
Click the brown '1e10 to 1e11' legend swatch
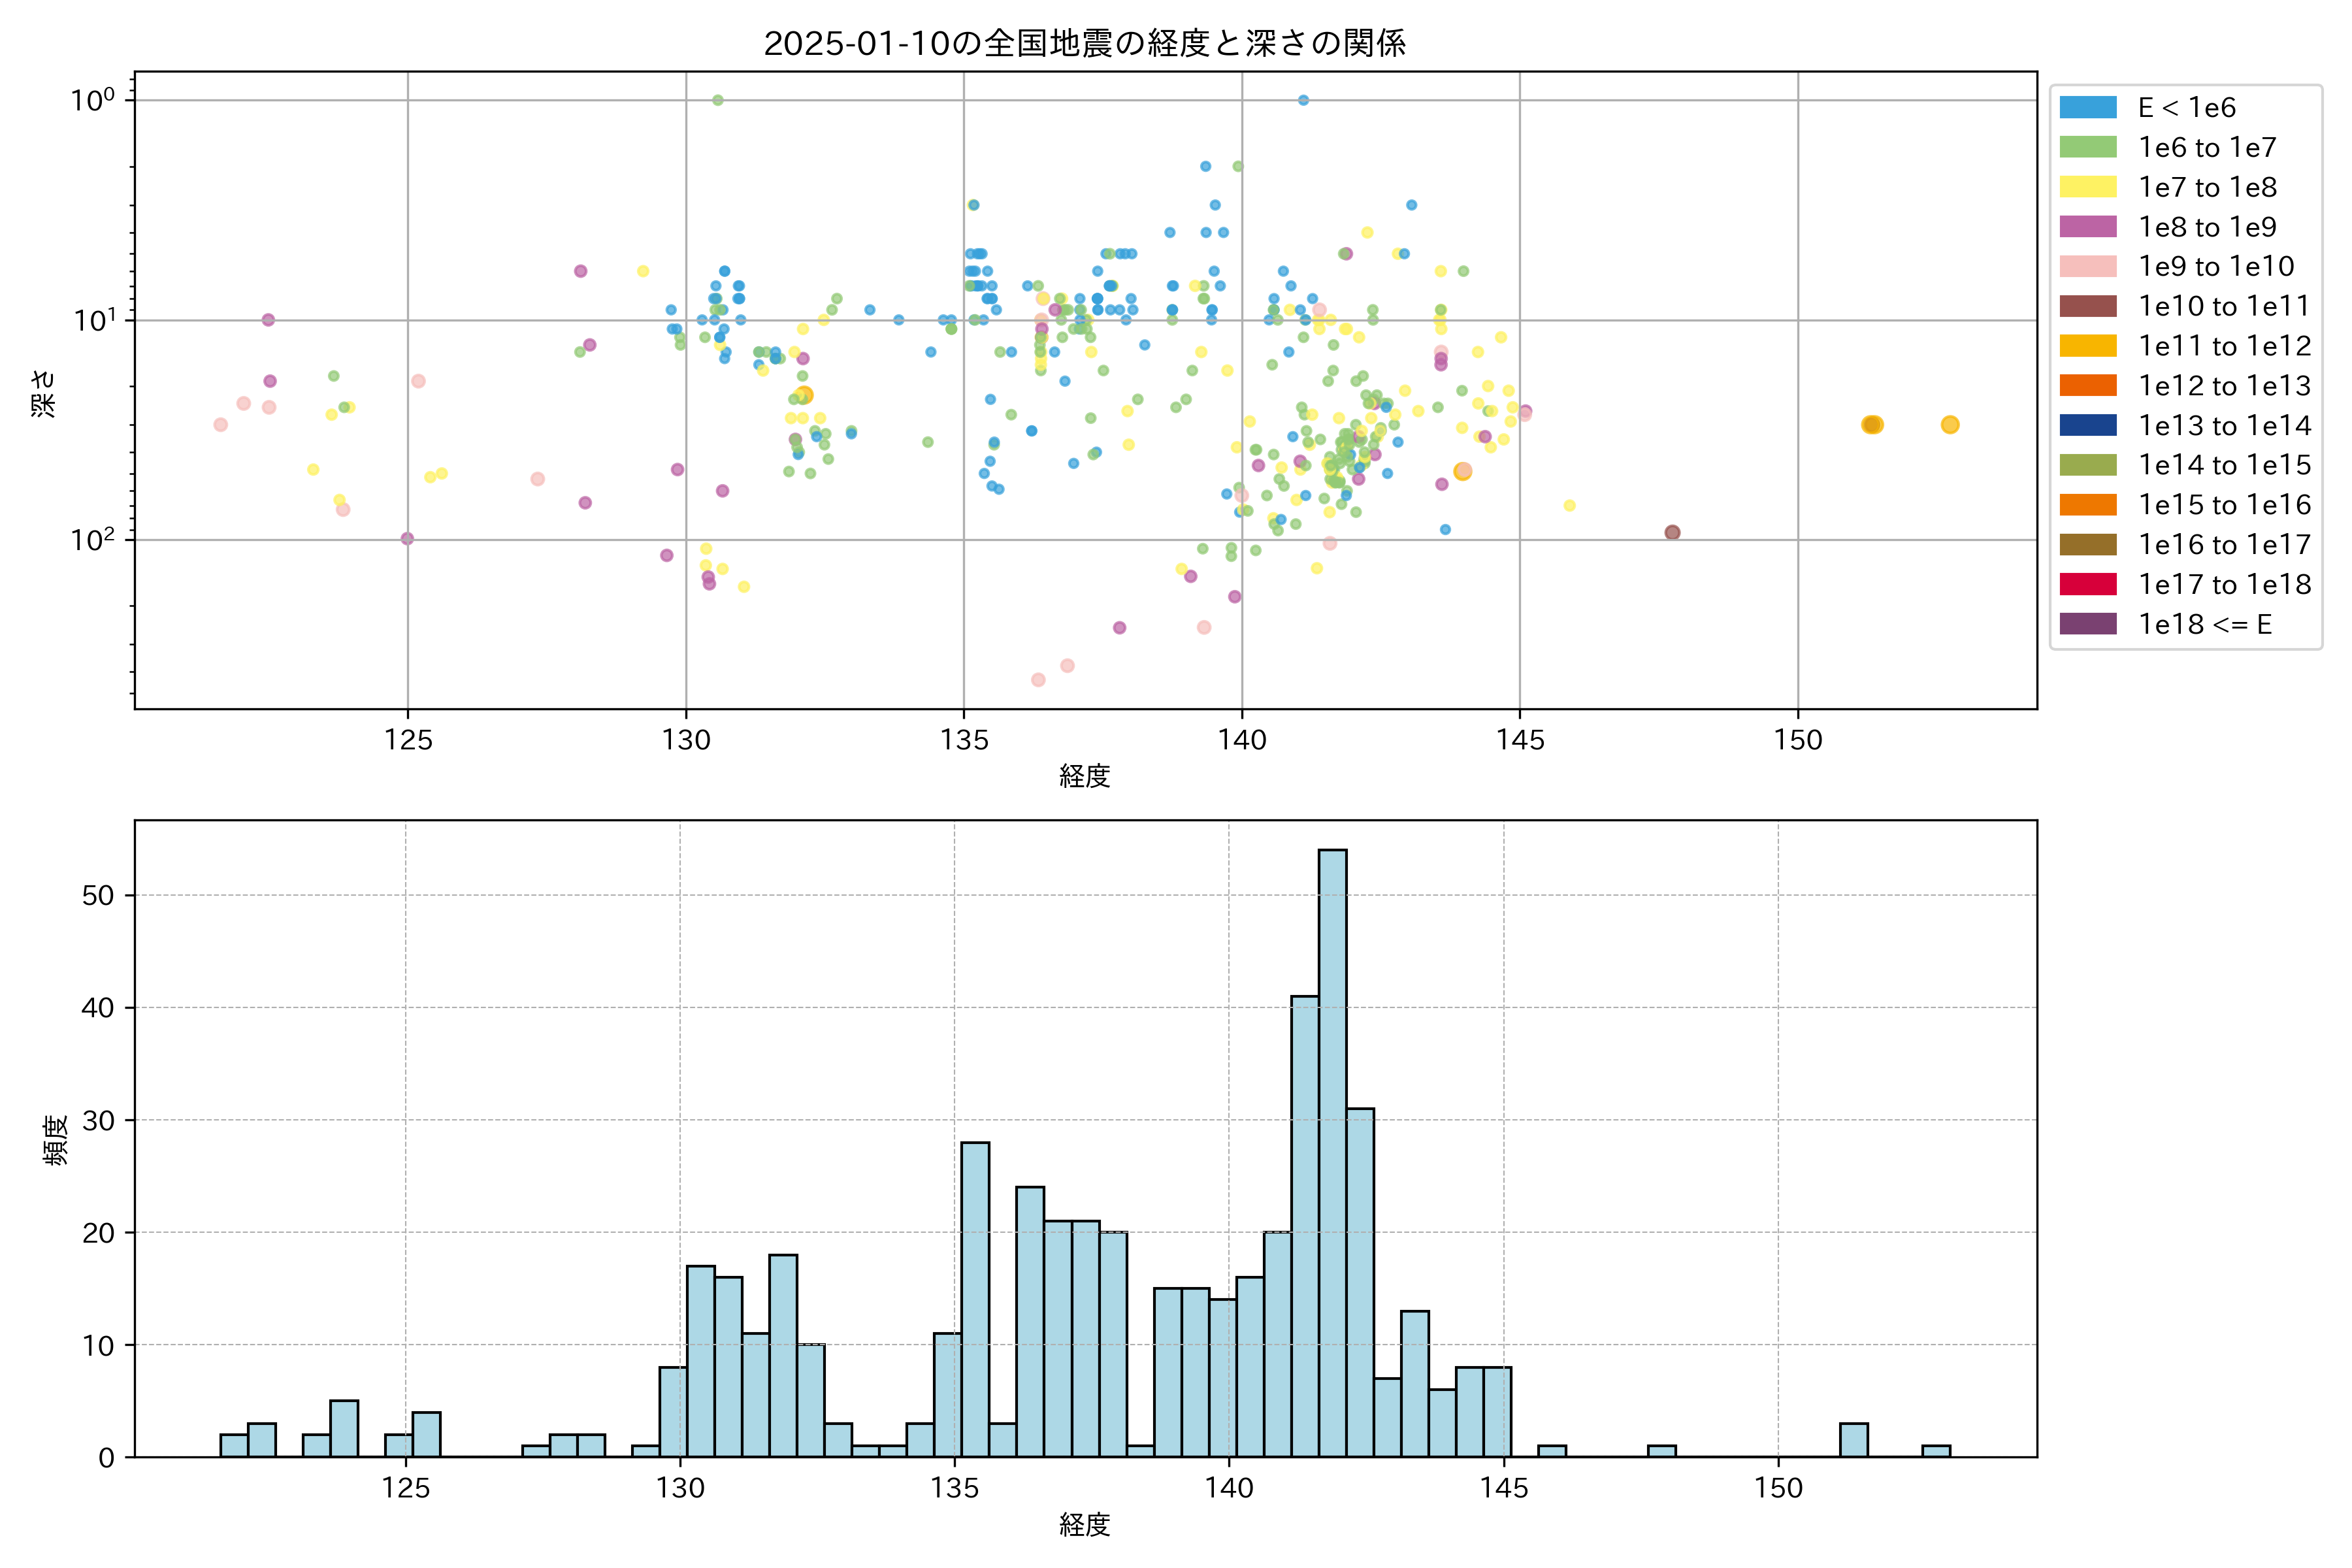click(2087, 306)
